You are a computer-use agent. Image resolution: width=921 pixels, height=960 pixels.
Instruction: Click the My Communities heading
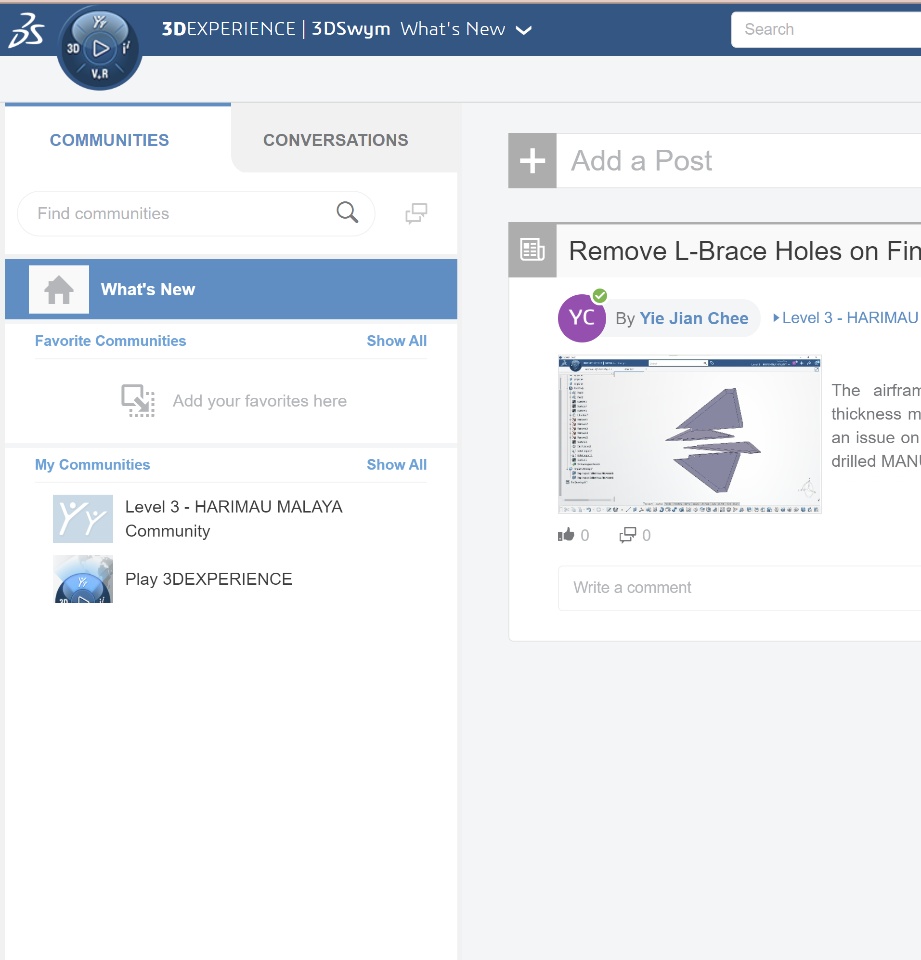[x=92, y=465]
